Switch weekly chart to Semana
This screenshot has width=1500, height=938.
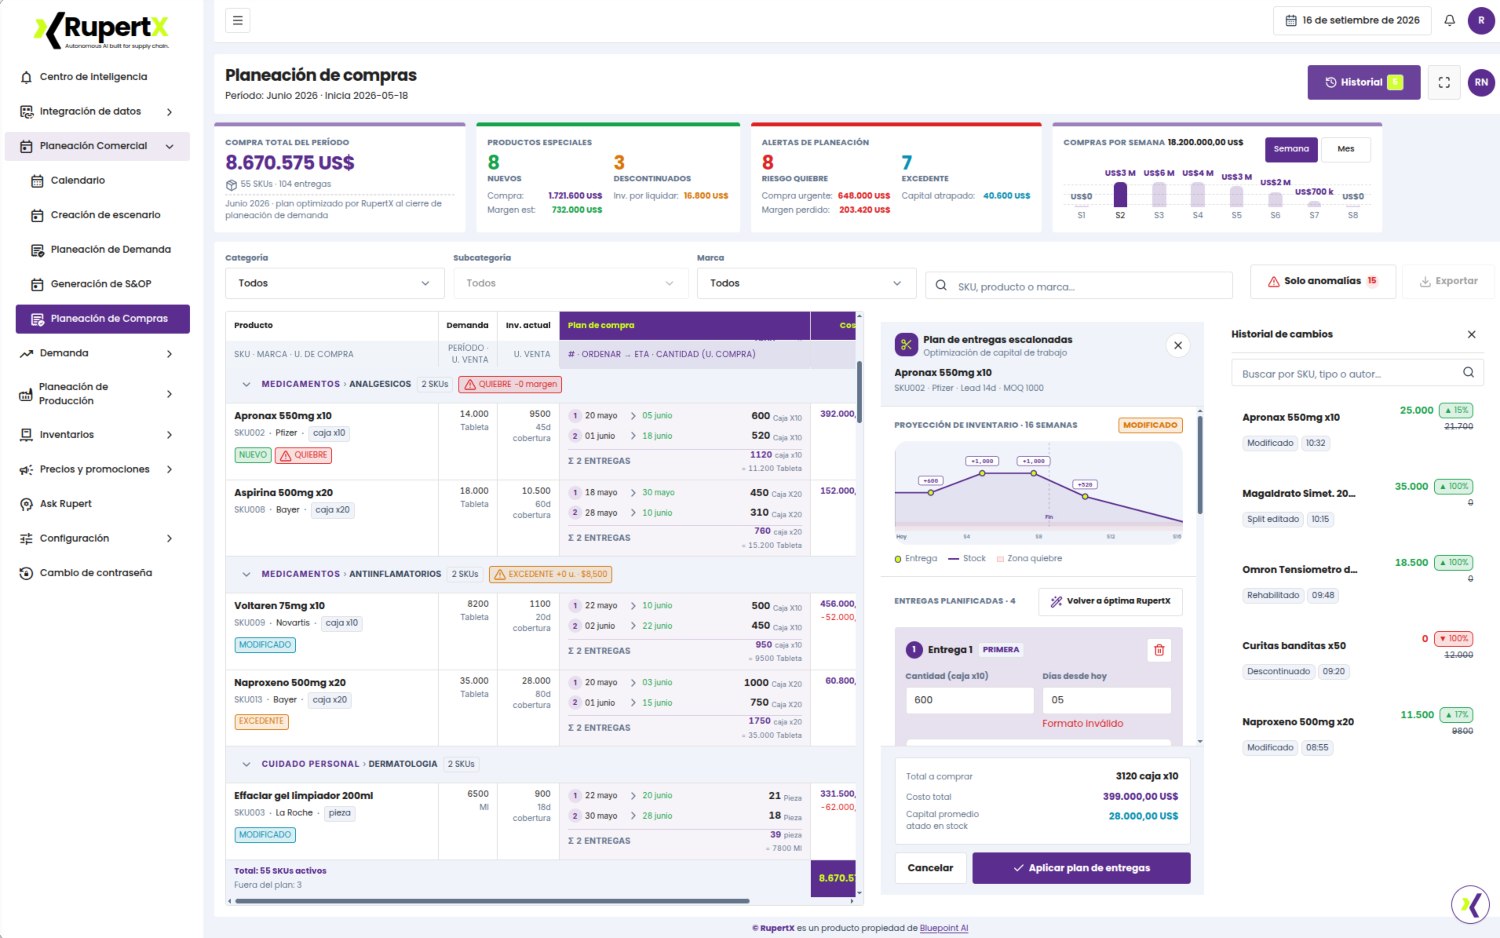[1291, 149]
